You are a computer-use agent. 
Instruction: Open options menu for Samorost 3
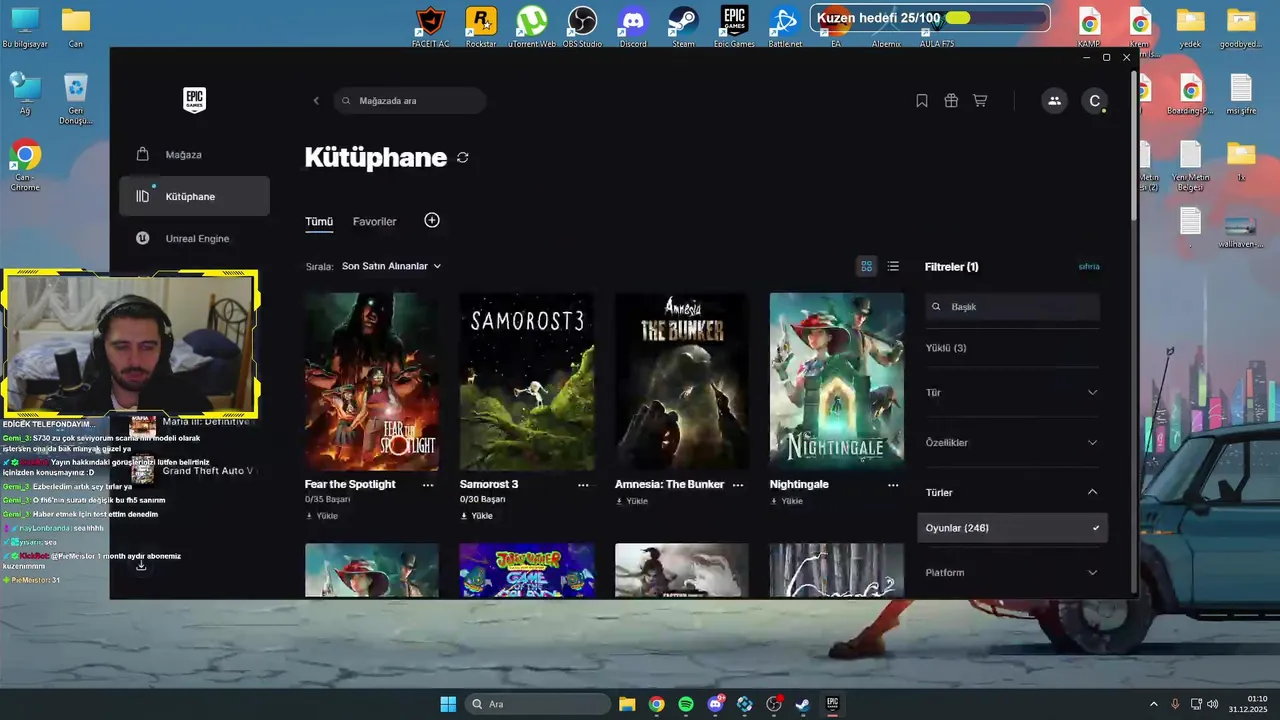583,485
